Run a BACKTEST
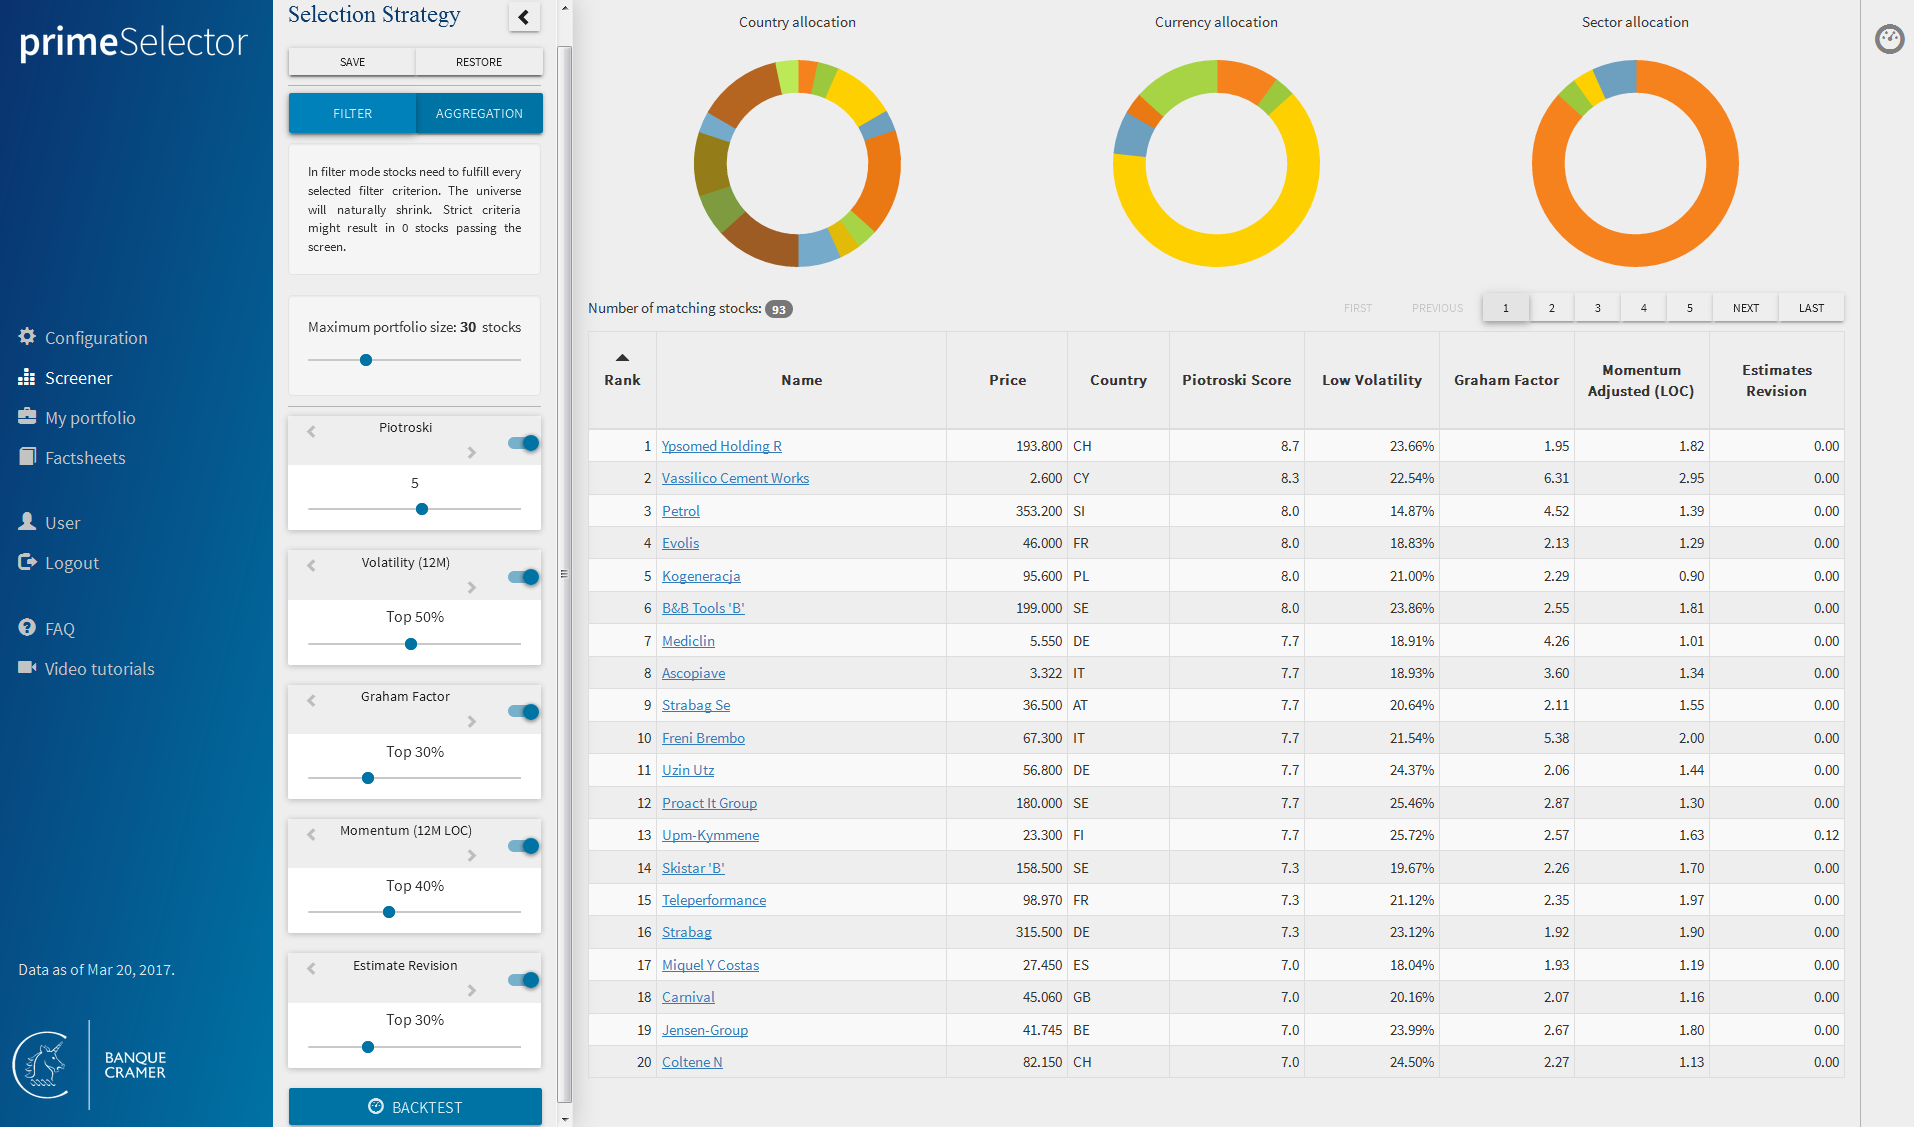The image size is (1914, 1127). 414,1106
